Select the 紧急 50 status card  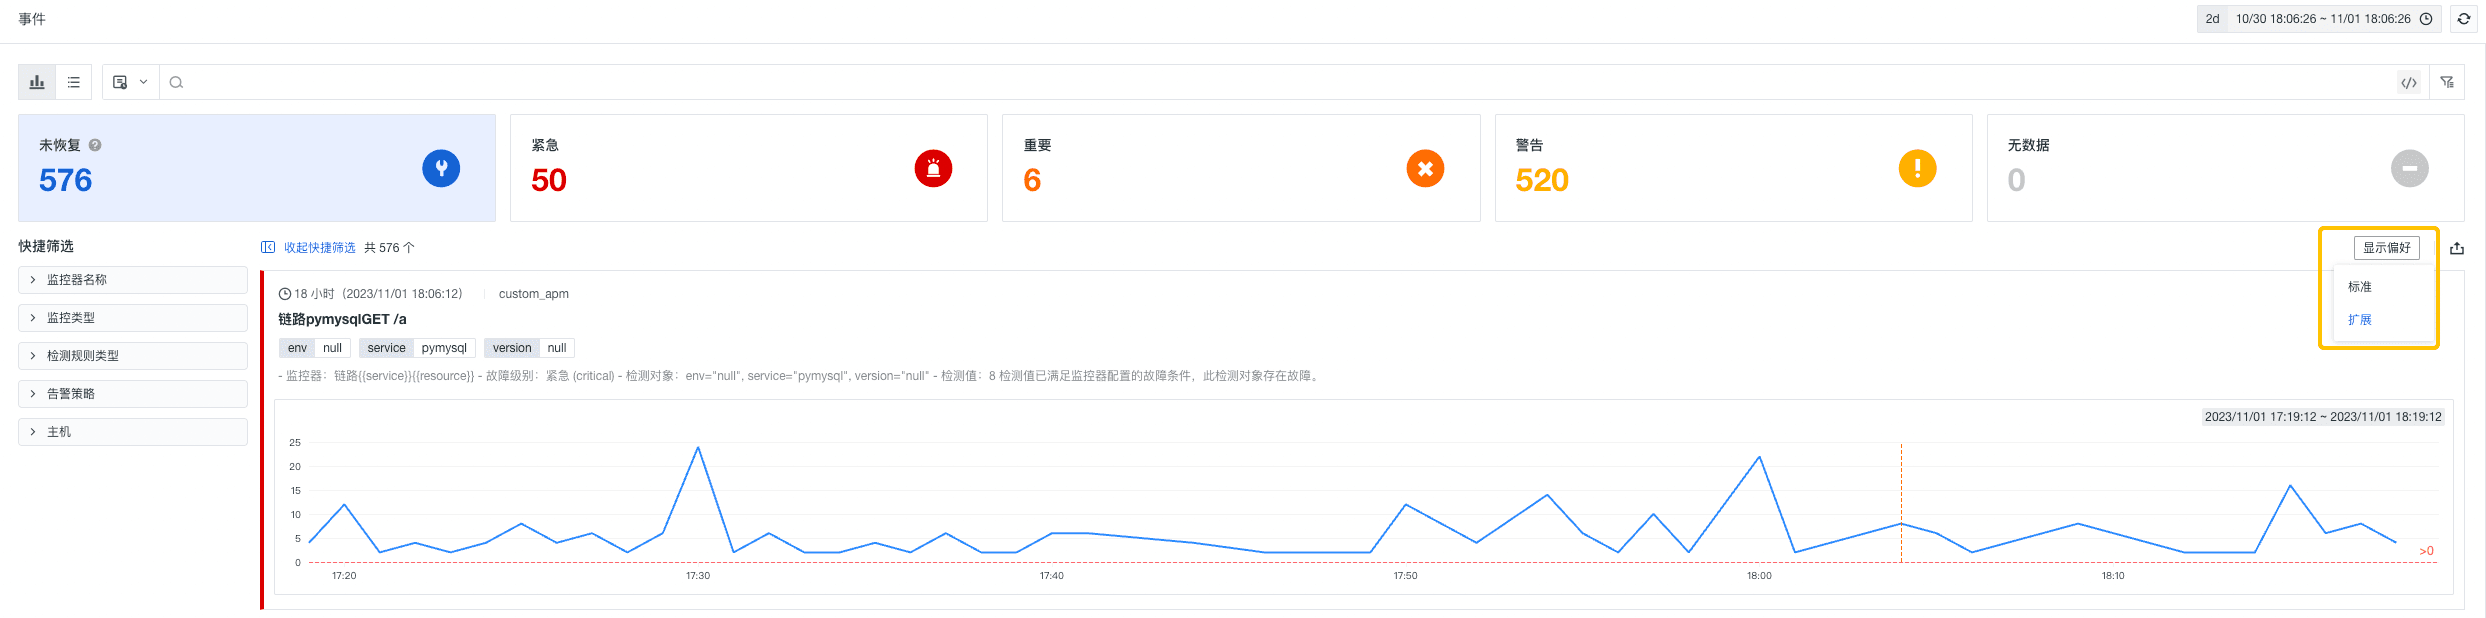click(x=749, y=168)
